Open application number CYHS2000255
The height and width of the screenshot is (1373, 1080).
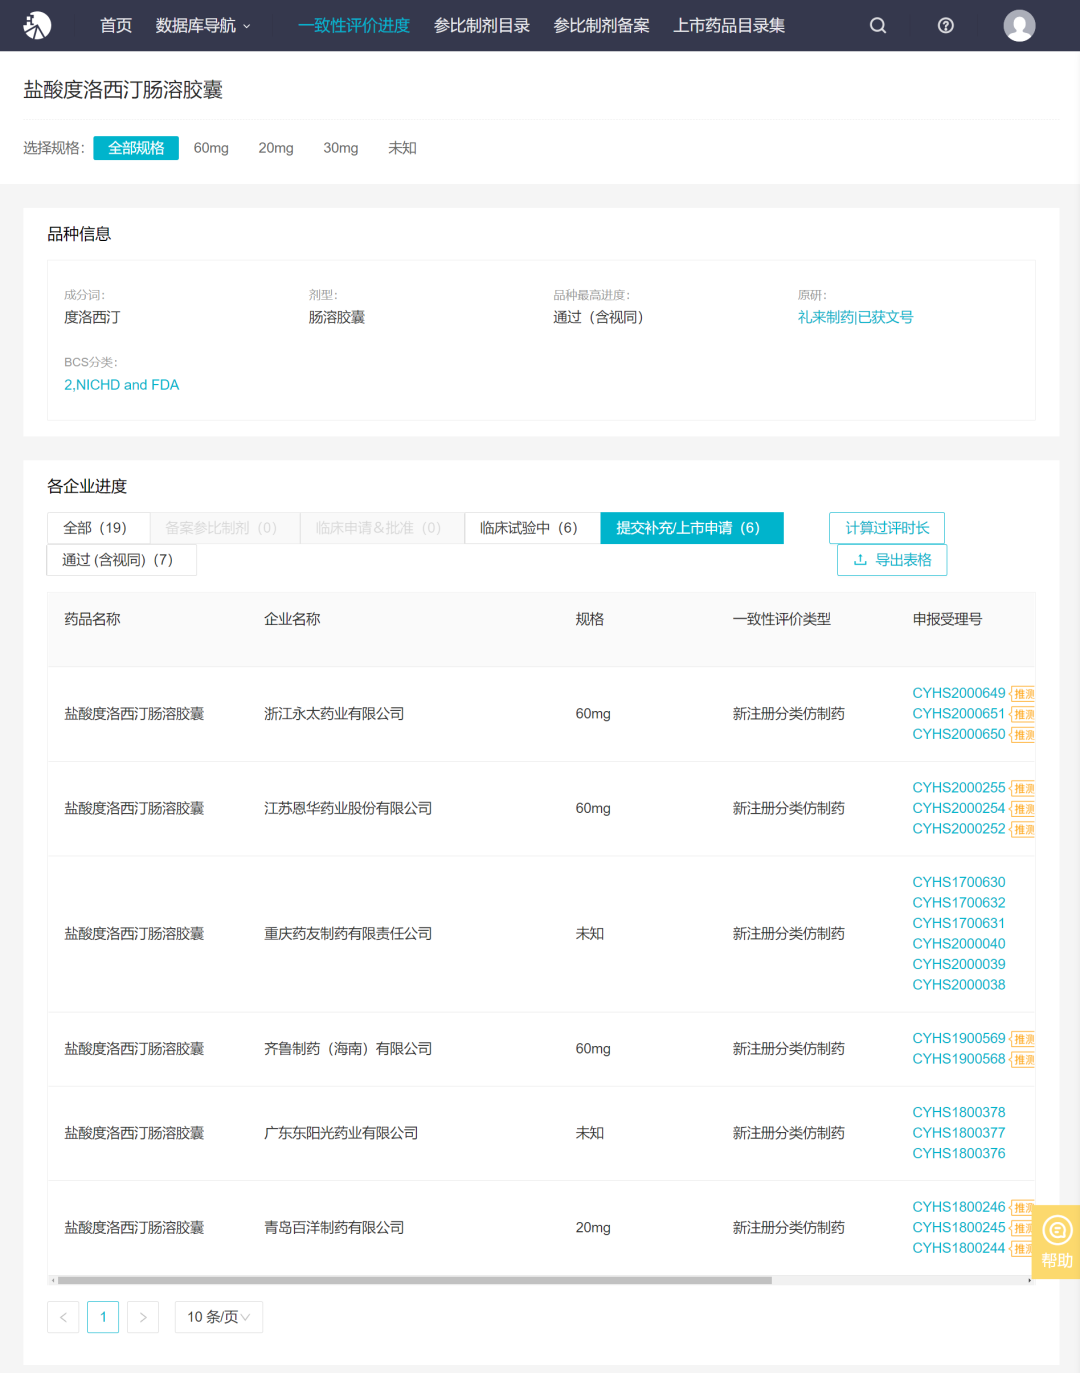point(959,788)
